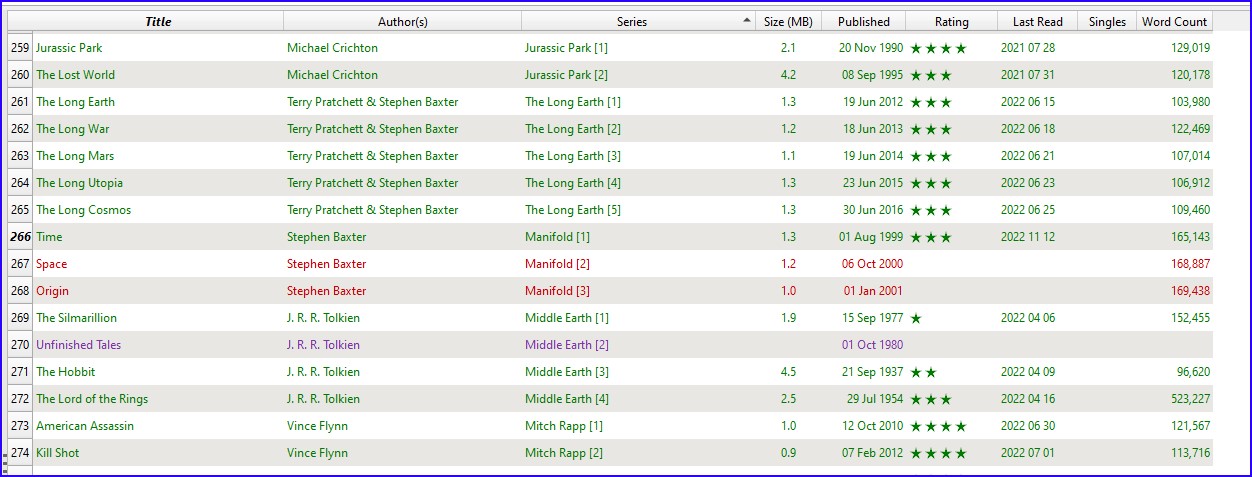Sort books by the Published column header

(863, 21)
